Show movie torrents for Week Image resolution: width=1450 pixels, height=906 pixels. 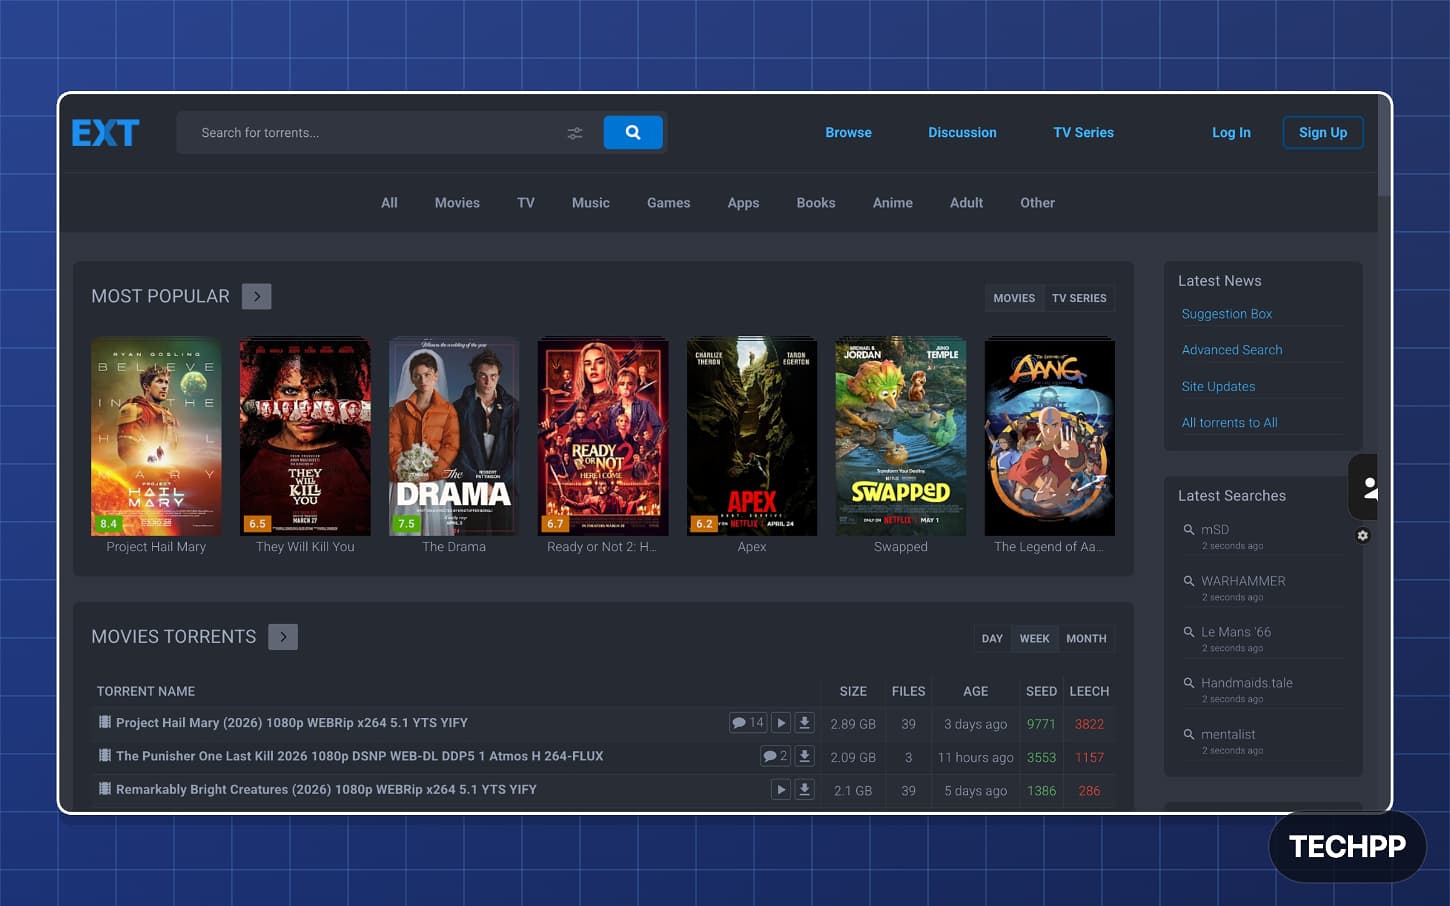[1034, 638]
